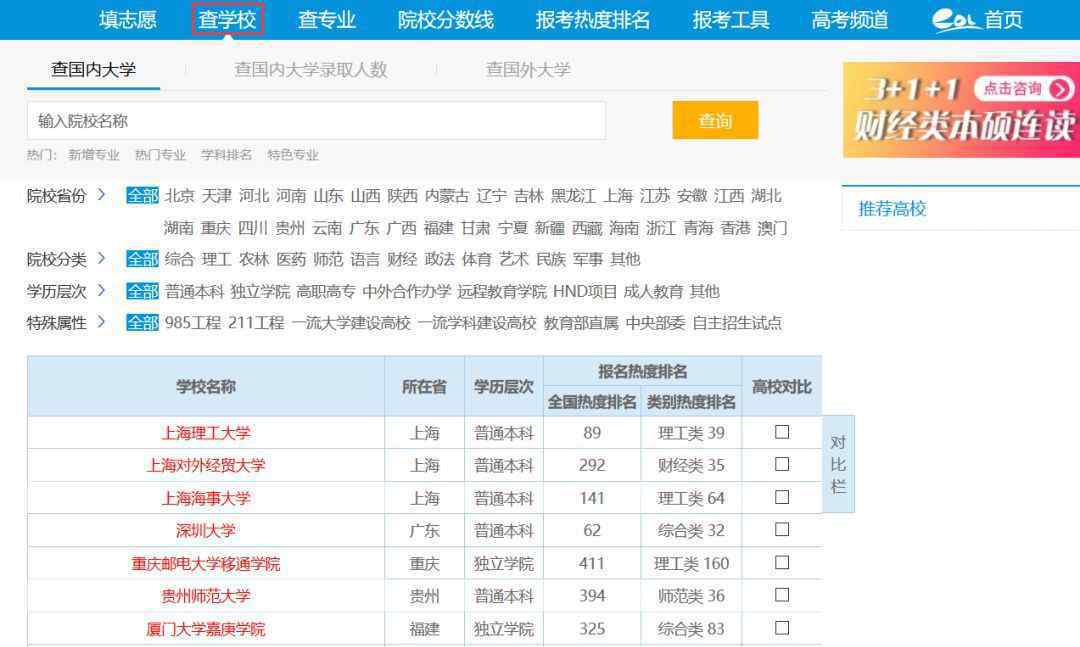Tick the compare checkbox for 厦门大学嘉庚学院
This screenshot has width=1080, height=647.
(782, 628)
